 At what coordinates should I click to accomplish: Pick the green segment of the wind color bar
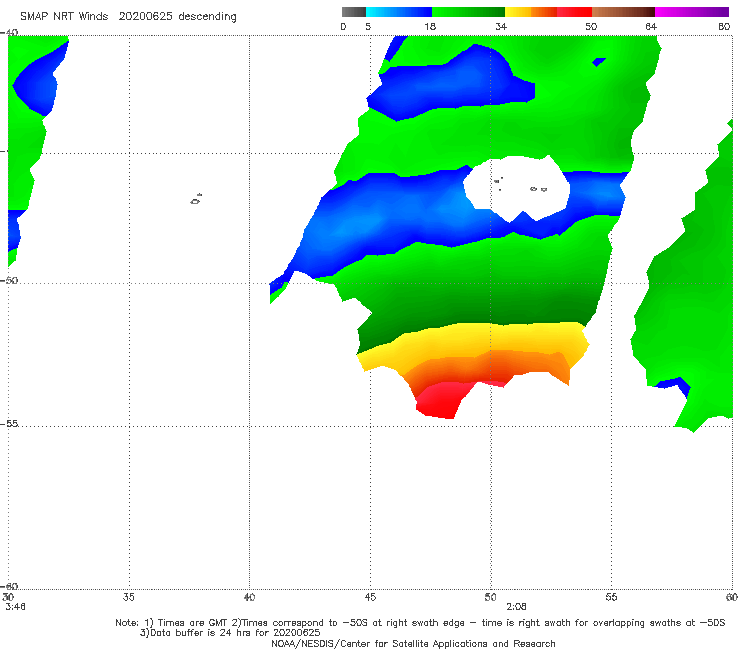pyautogui.click(x=468, y=12)
